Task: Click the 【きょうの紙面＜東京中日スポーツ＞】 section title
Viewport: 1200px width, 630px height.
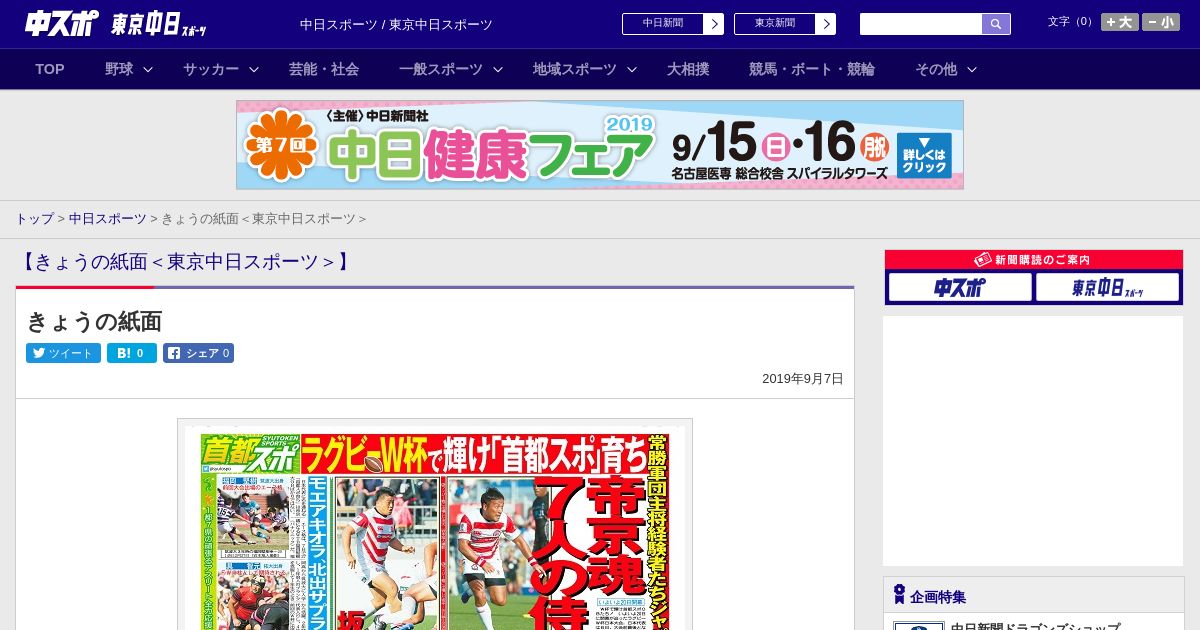Action: point(185,262)
